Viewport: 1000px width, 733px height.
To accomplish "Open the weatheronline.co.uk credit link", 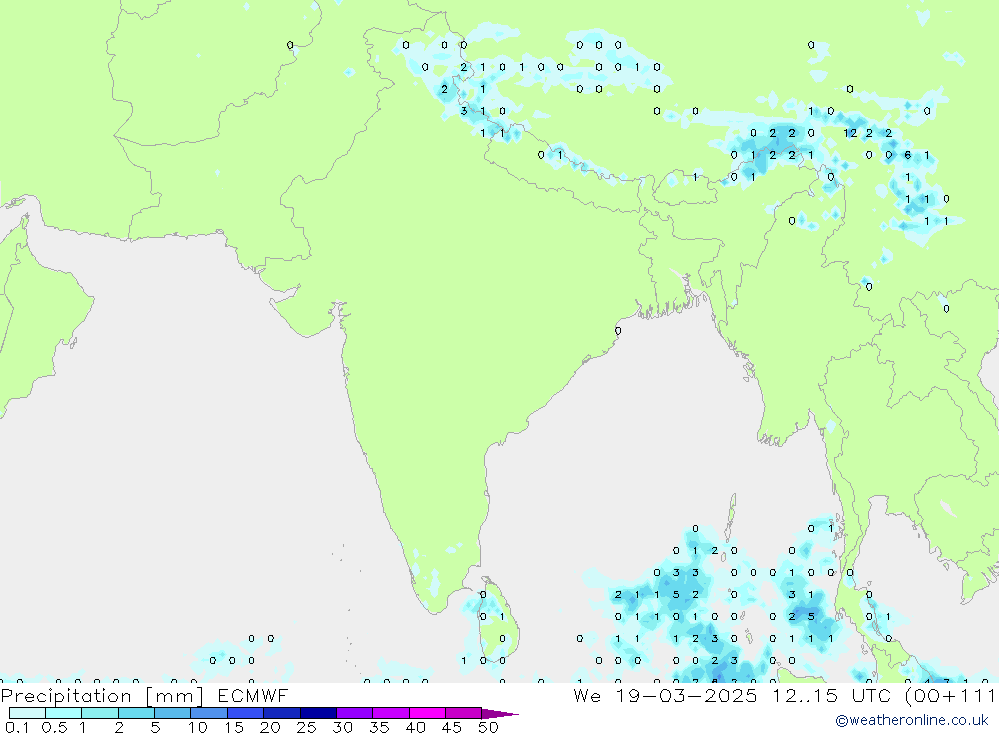I will point(912,720).
